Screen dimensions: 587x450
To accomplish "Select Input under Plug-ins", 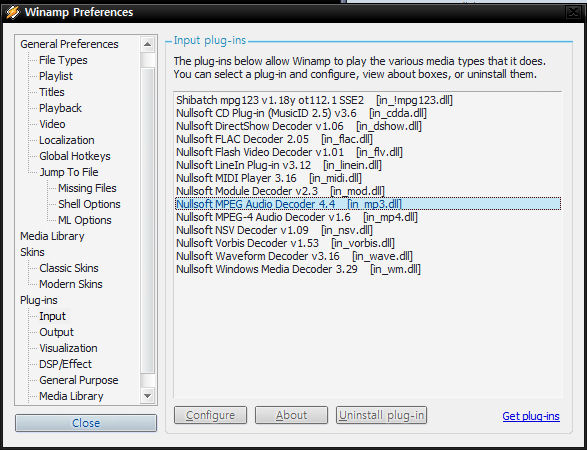I will tap(52, 316).
